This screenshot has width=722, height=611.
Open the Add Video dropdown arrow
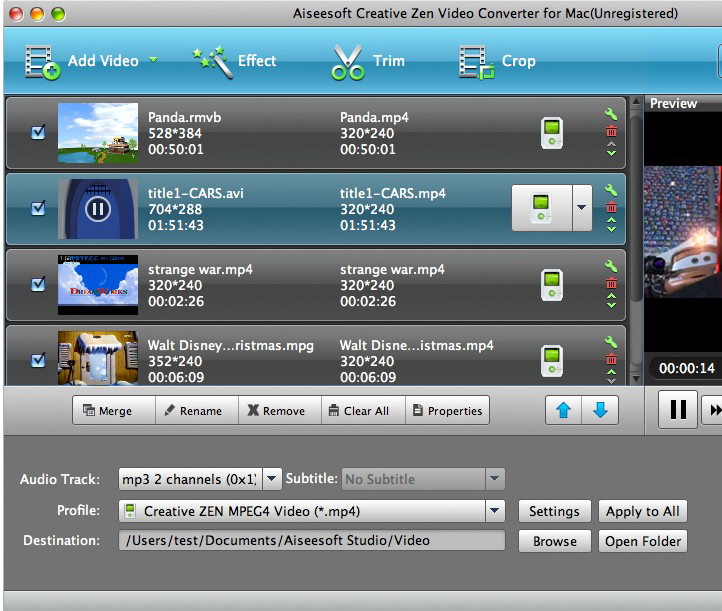pyautogui.click(x=153, y=60)
